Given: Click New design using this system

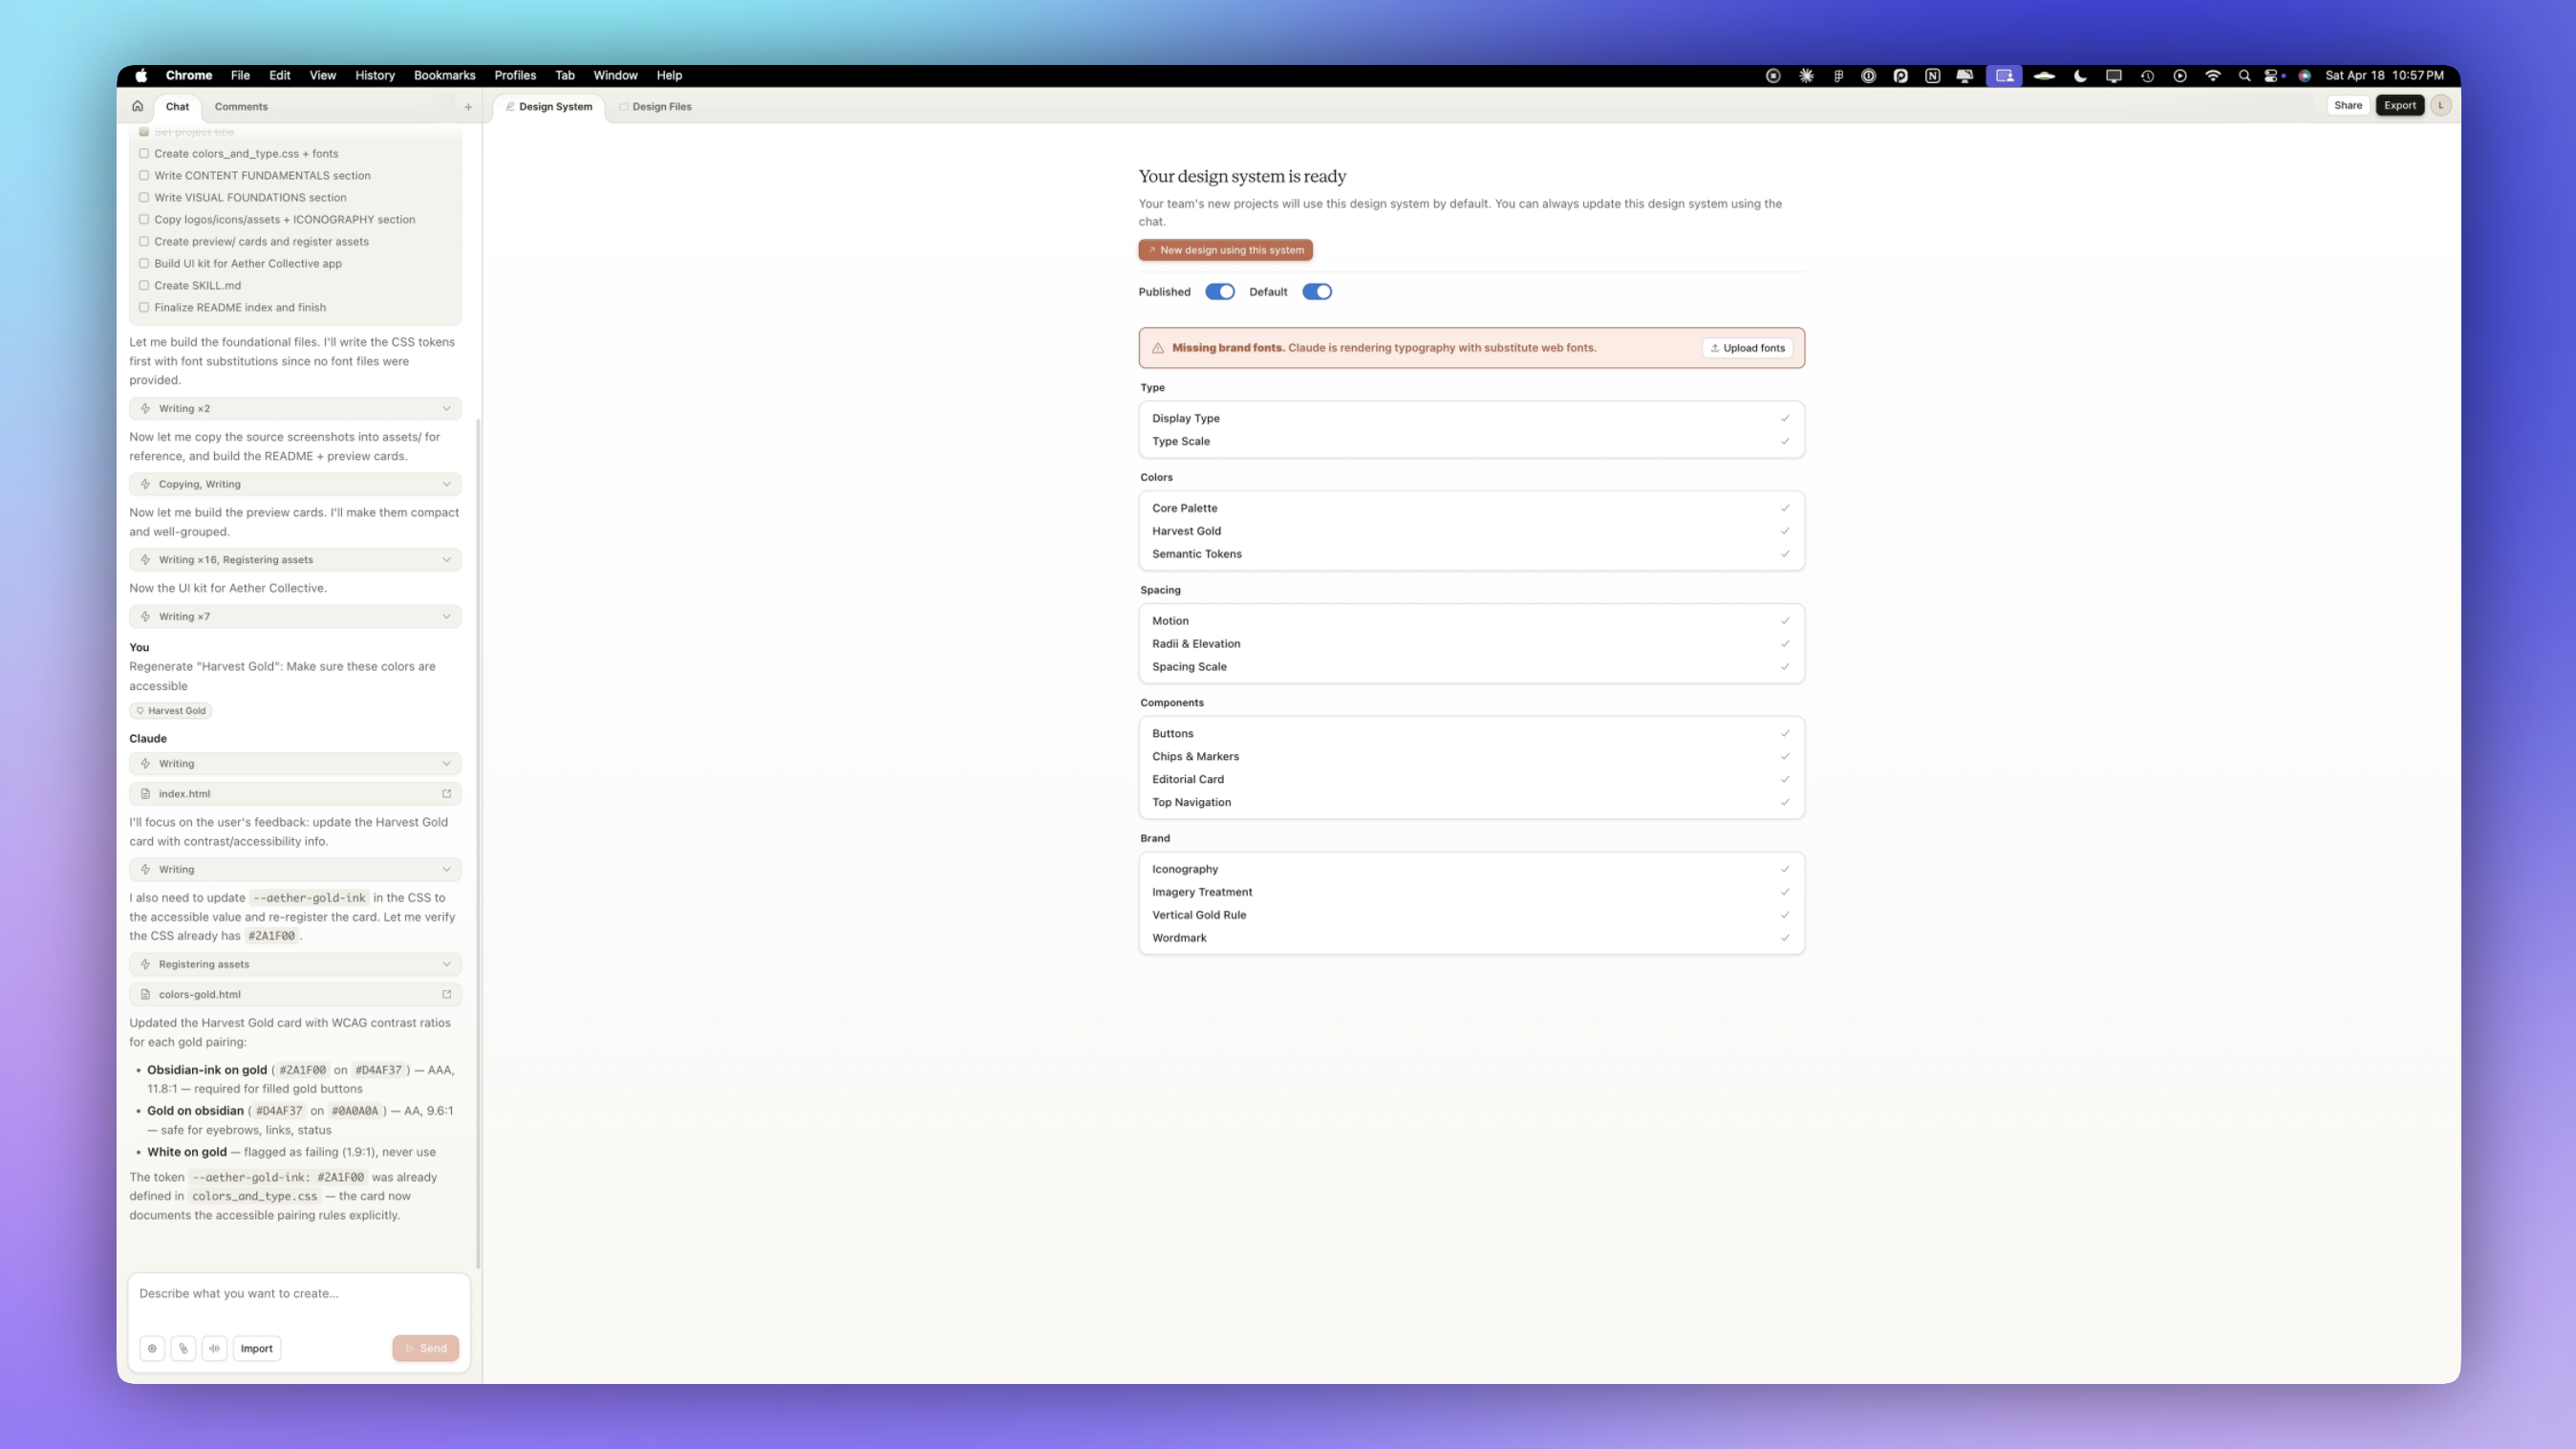Looking at the screenshot, I should point(1225,250).
